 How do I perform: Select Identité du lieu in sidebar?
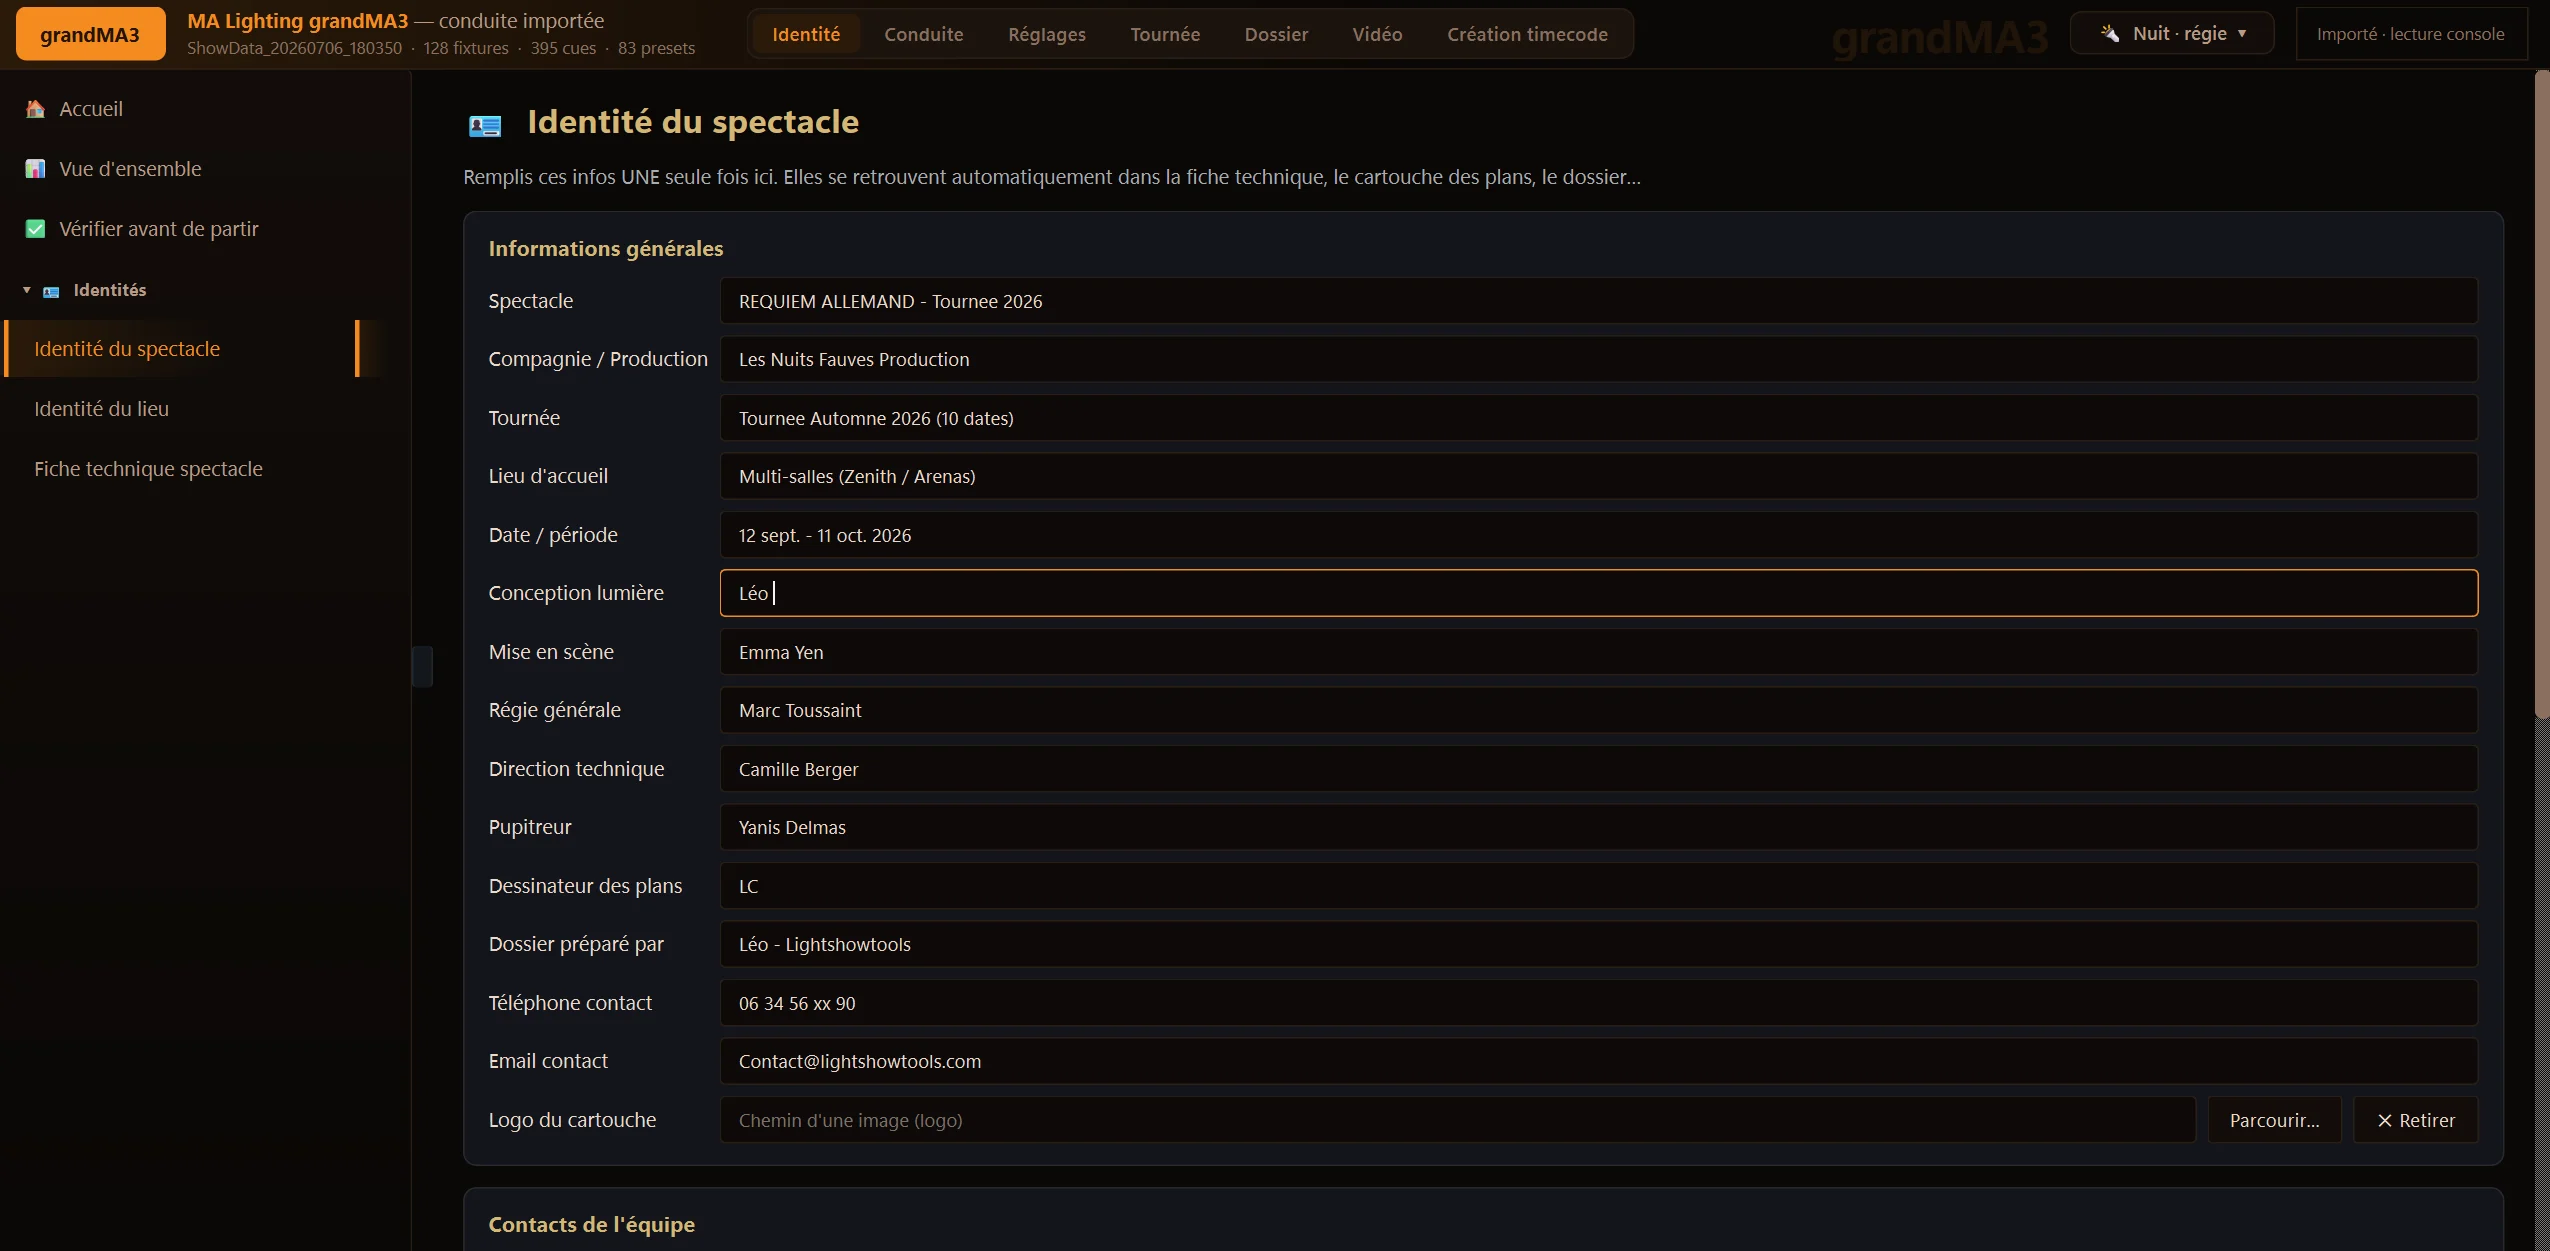[101, 409]
